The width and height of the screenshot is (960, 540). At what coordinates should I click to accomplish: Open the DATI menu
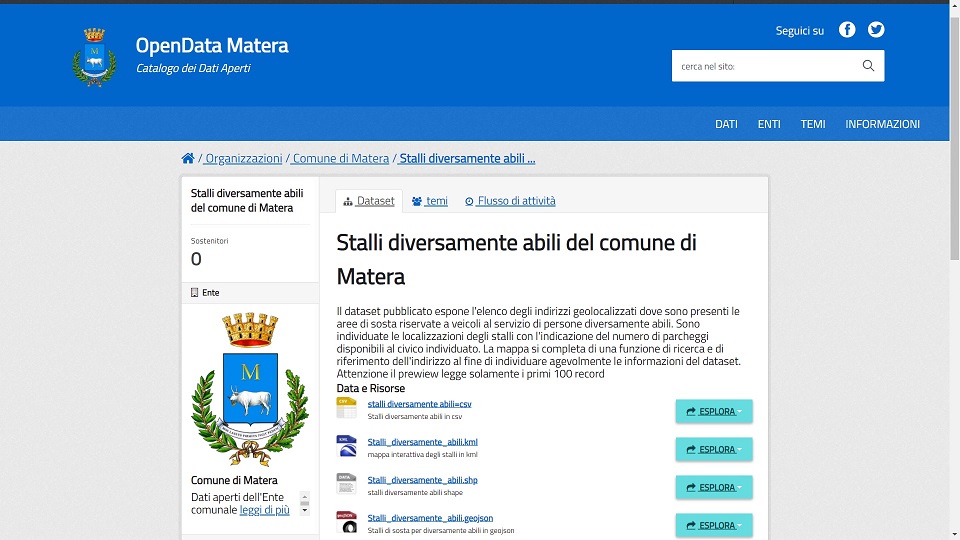(726, 124)
